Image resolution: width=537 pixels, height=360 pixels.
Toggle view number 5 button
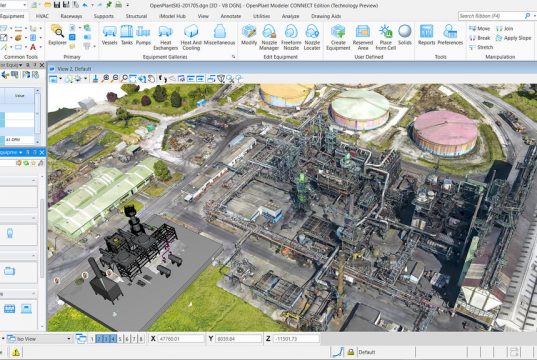click(x=120, y=339)
